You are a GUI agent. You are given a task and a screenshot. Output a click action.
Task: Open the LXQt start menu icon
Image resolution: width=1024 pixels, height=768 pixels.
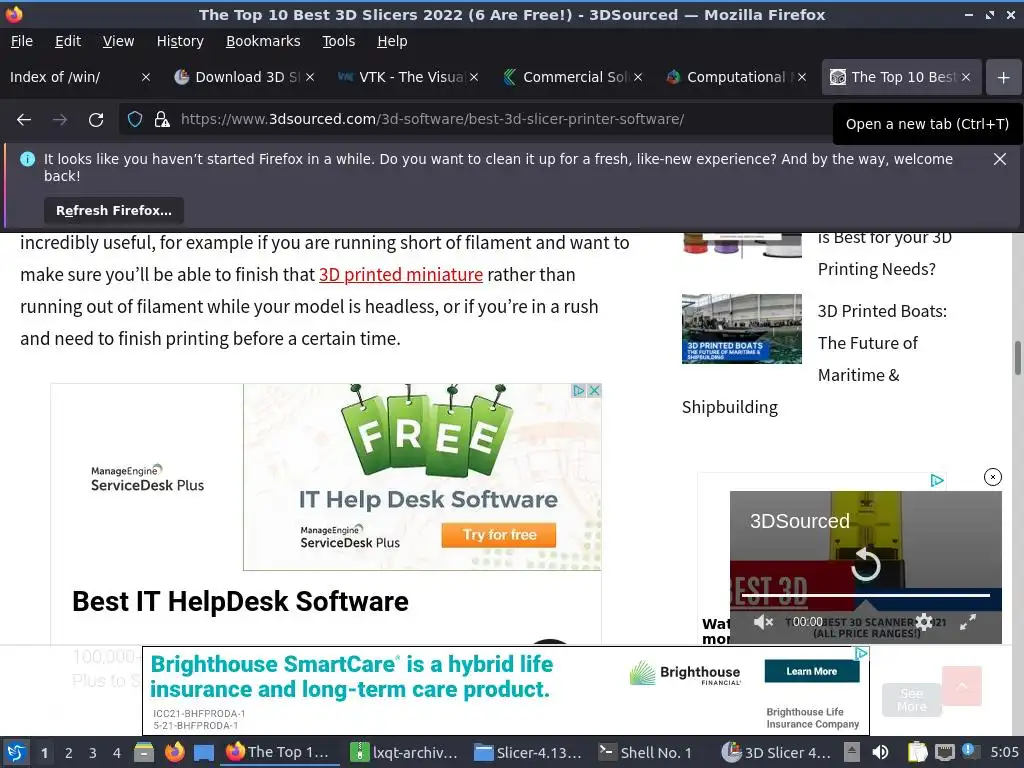16,752
